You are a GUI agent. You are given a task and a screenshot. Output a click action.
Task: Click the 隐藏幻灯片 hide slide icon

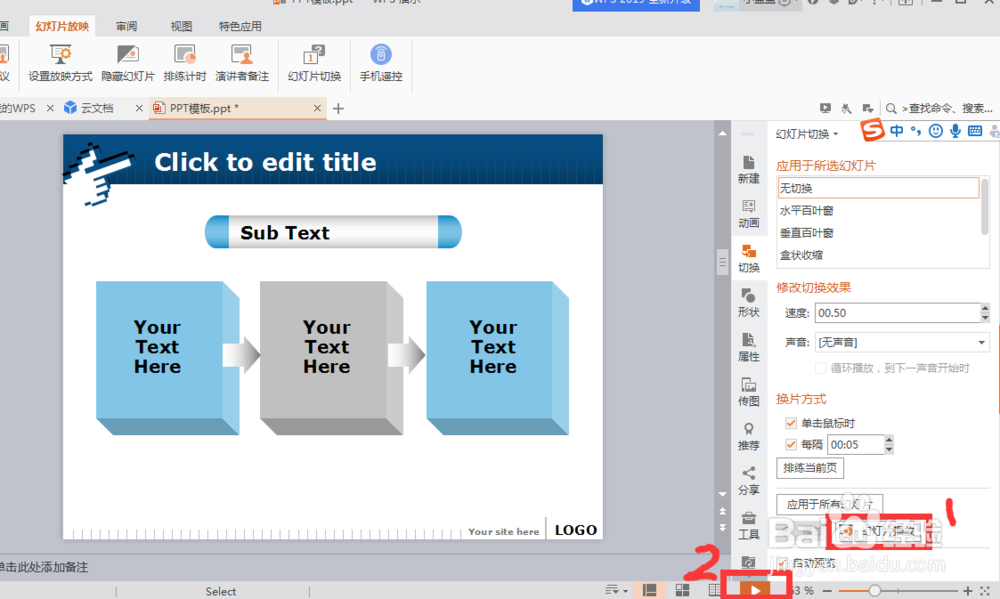pyautogui.click(x=128, y=63)
